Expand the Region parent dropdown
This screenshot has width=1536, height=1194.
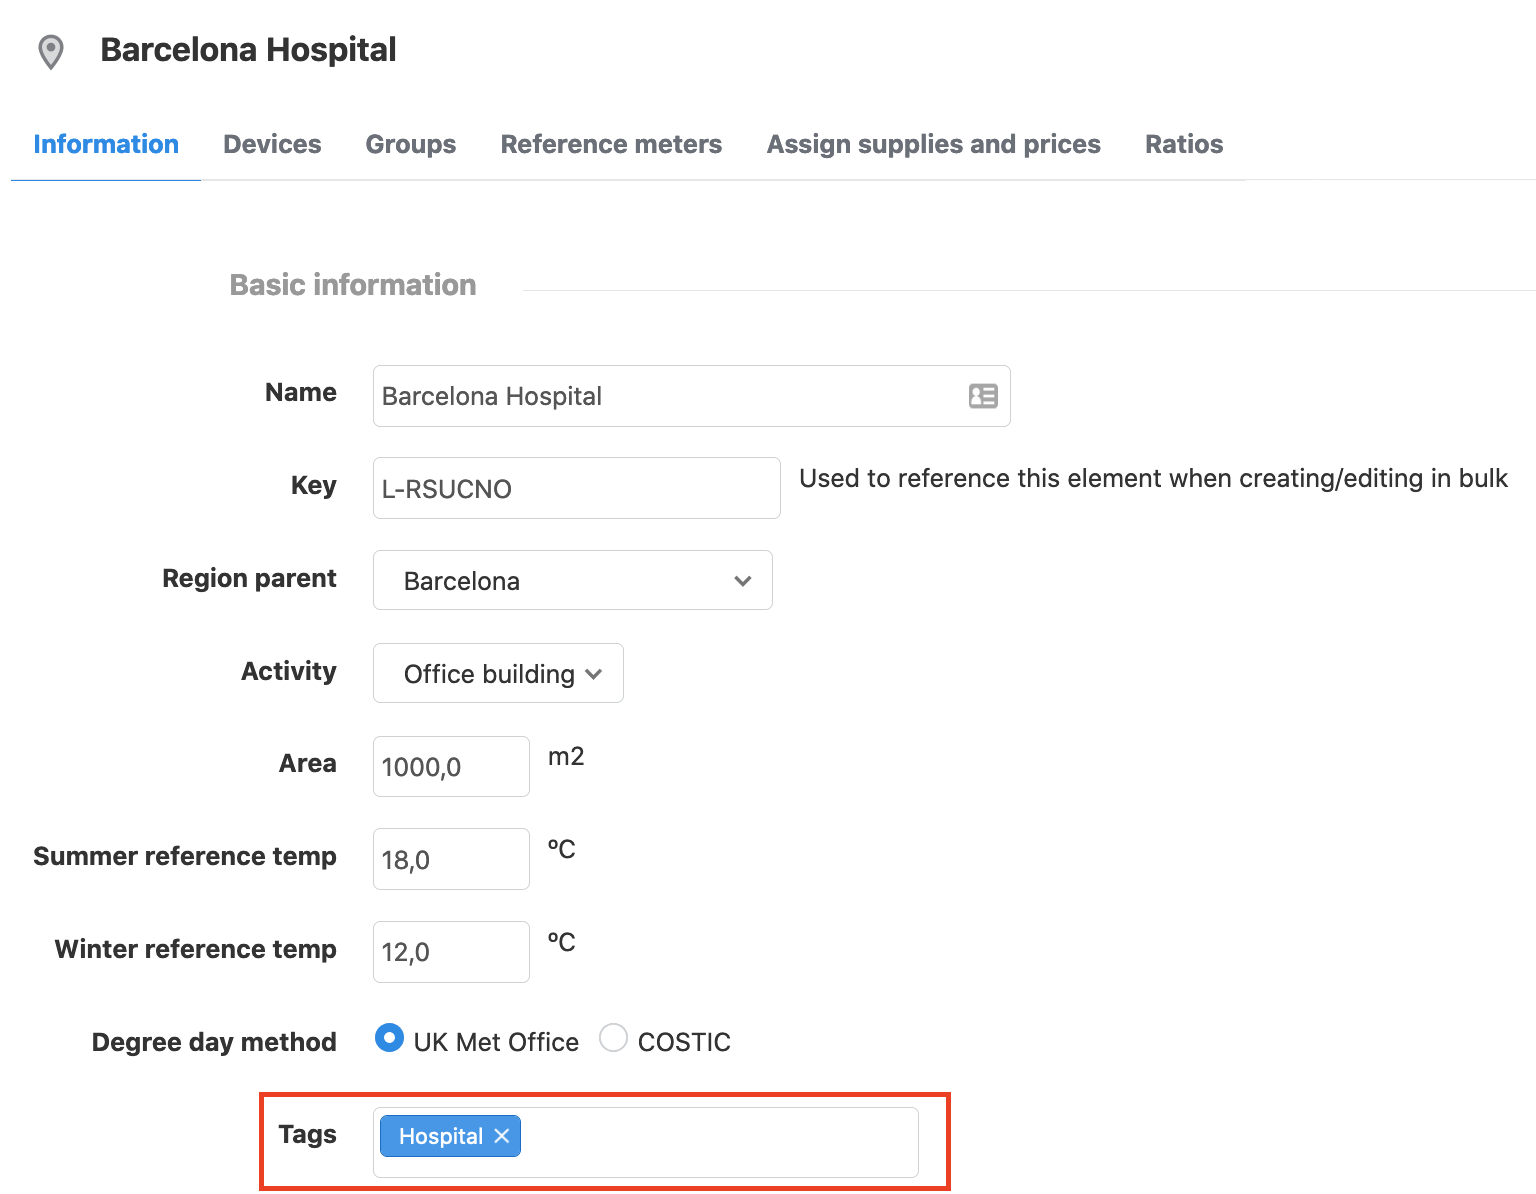pos(572,580)
